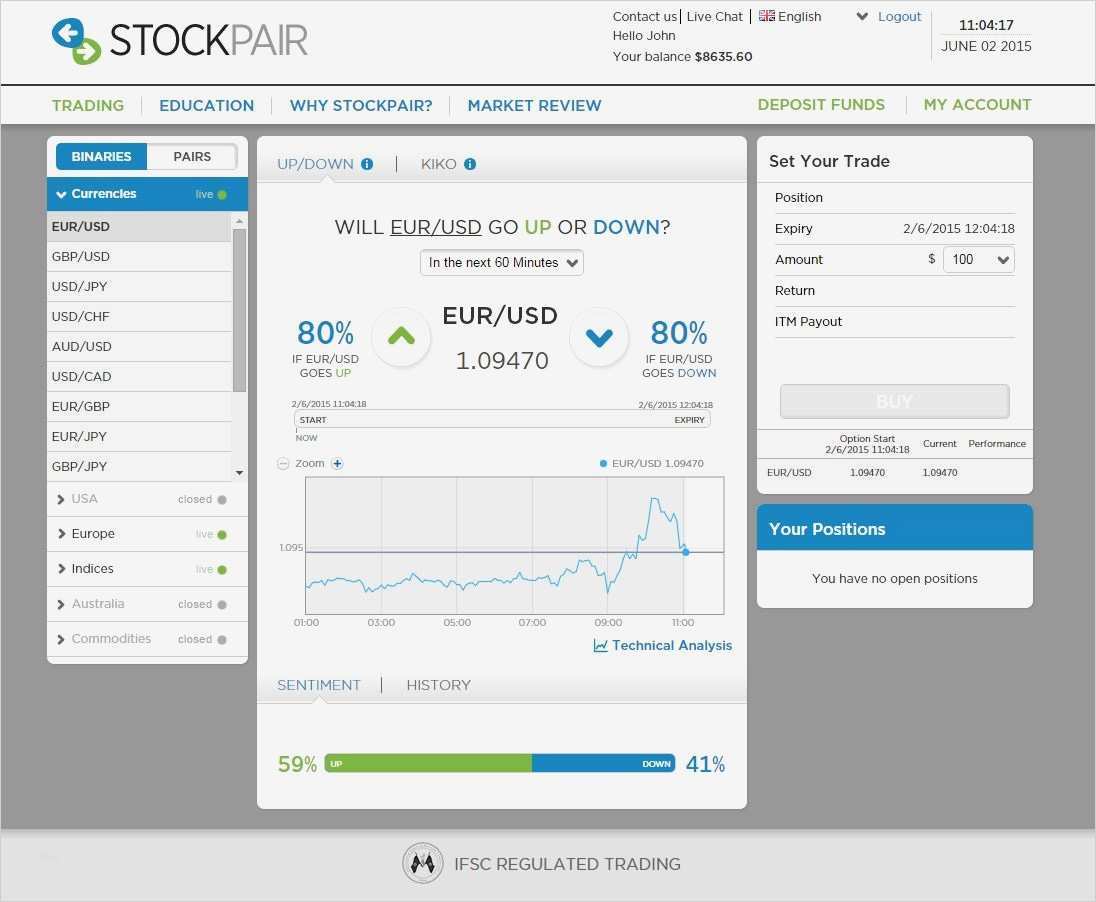Expand the USA category

(147, 499)
